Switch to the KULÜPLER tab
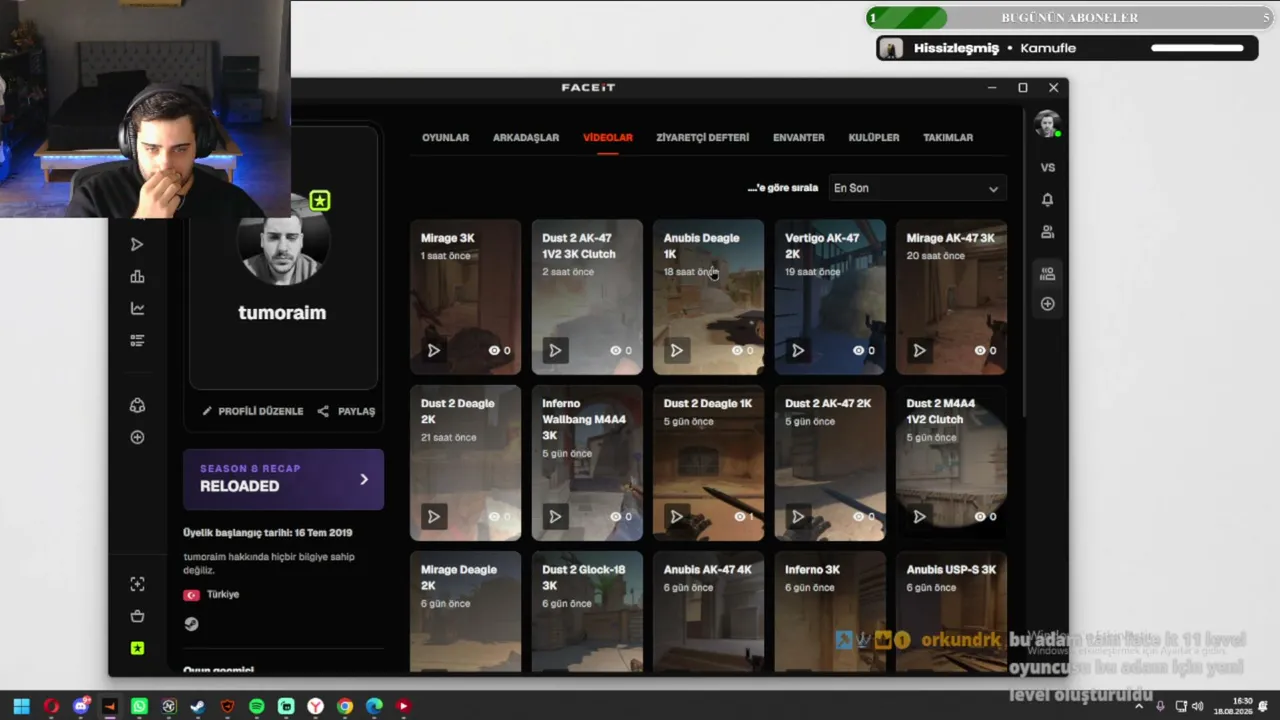Screen dimensions: 1280x720 pos(874,138)
